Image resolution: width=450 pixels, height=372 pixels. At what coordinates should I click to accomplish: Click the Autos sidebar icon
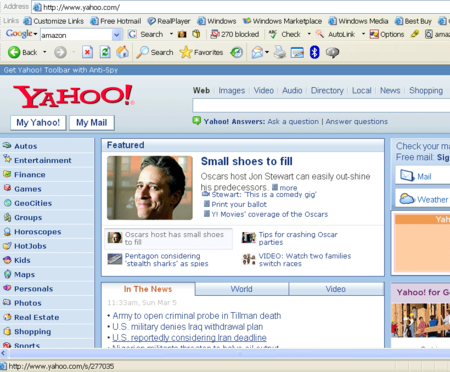tap(7, 145)
